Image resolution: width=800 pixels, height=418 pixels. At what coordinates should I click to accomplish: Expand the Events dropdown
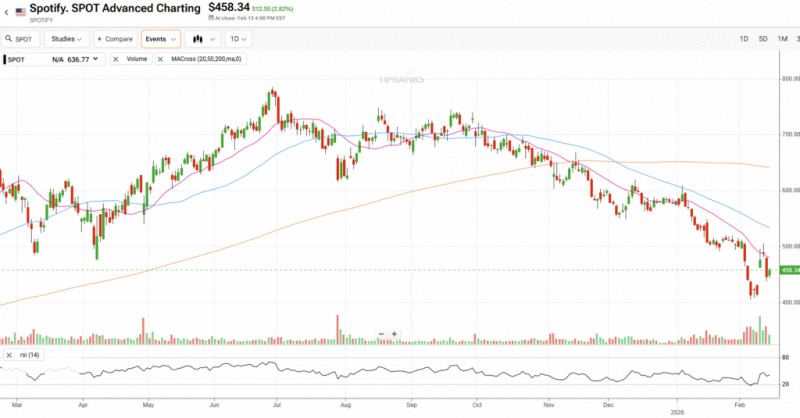click(x=160, y=39)
